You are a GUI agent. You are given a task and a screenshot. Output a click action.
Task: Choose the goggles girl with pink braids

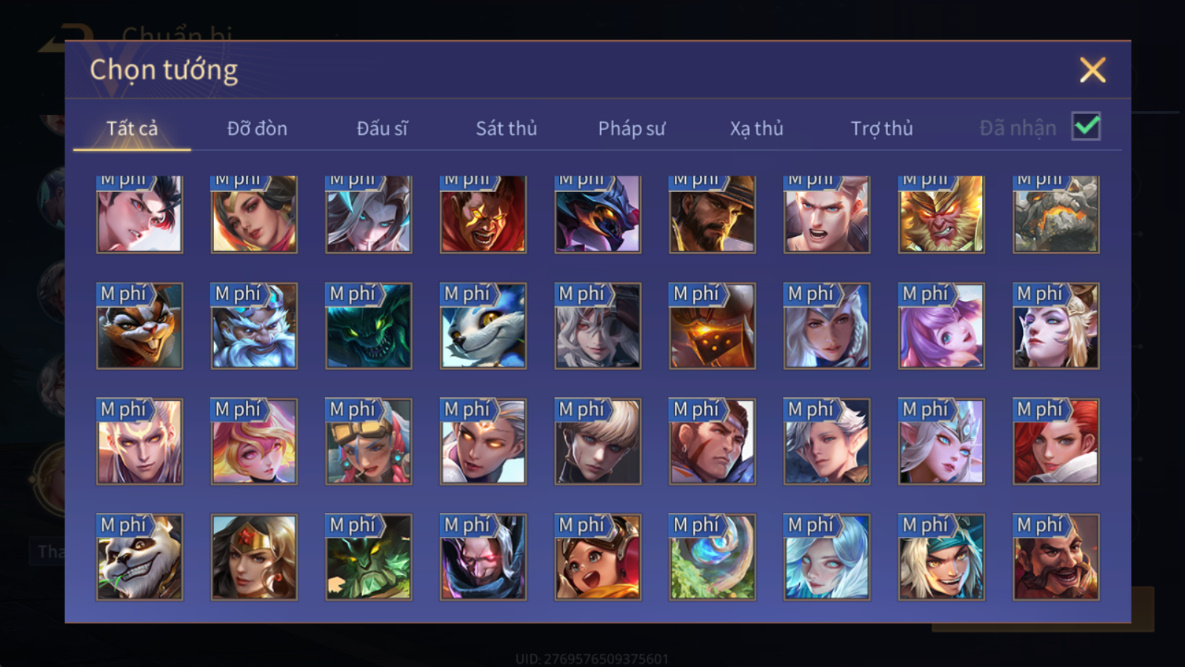(x=369, y=441)
